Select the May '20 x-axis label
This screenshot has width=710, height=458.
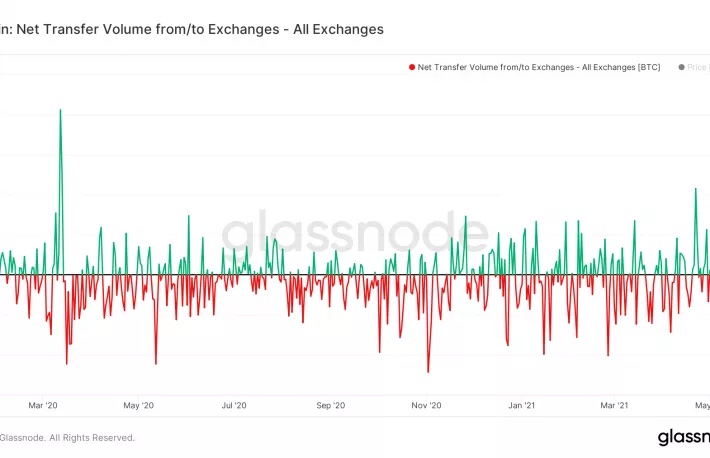pyautogui.click(x=139, y=405)
